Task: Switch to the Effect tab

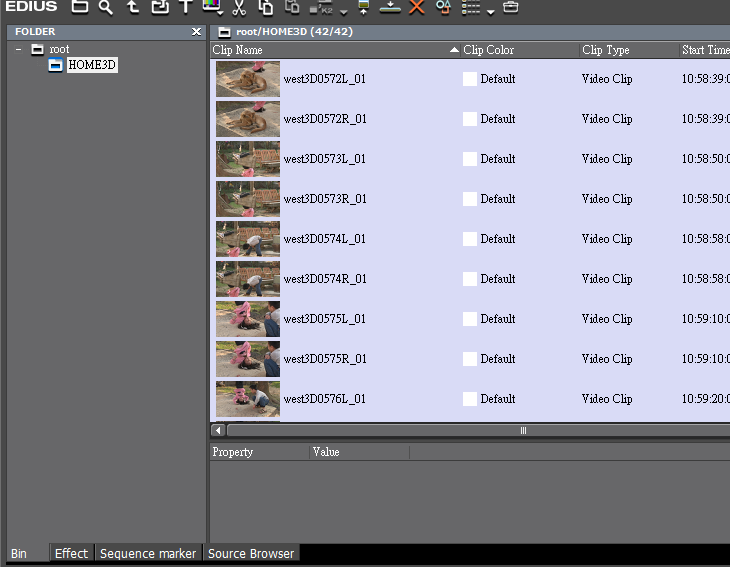Action: coord(71,554)
